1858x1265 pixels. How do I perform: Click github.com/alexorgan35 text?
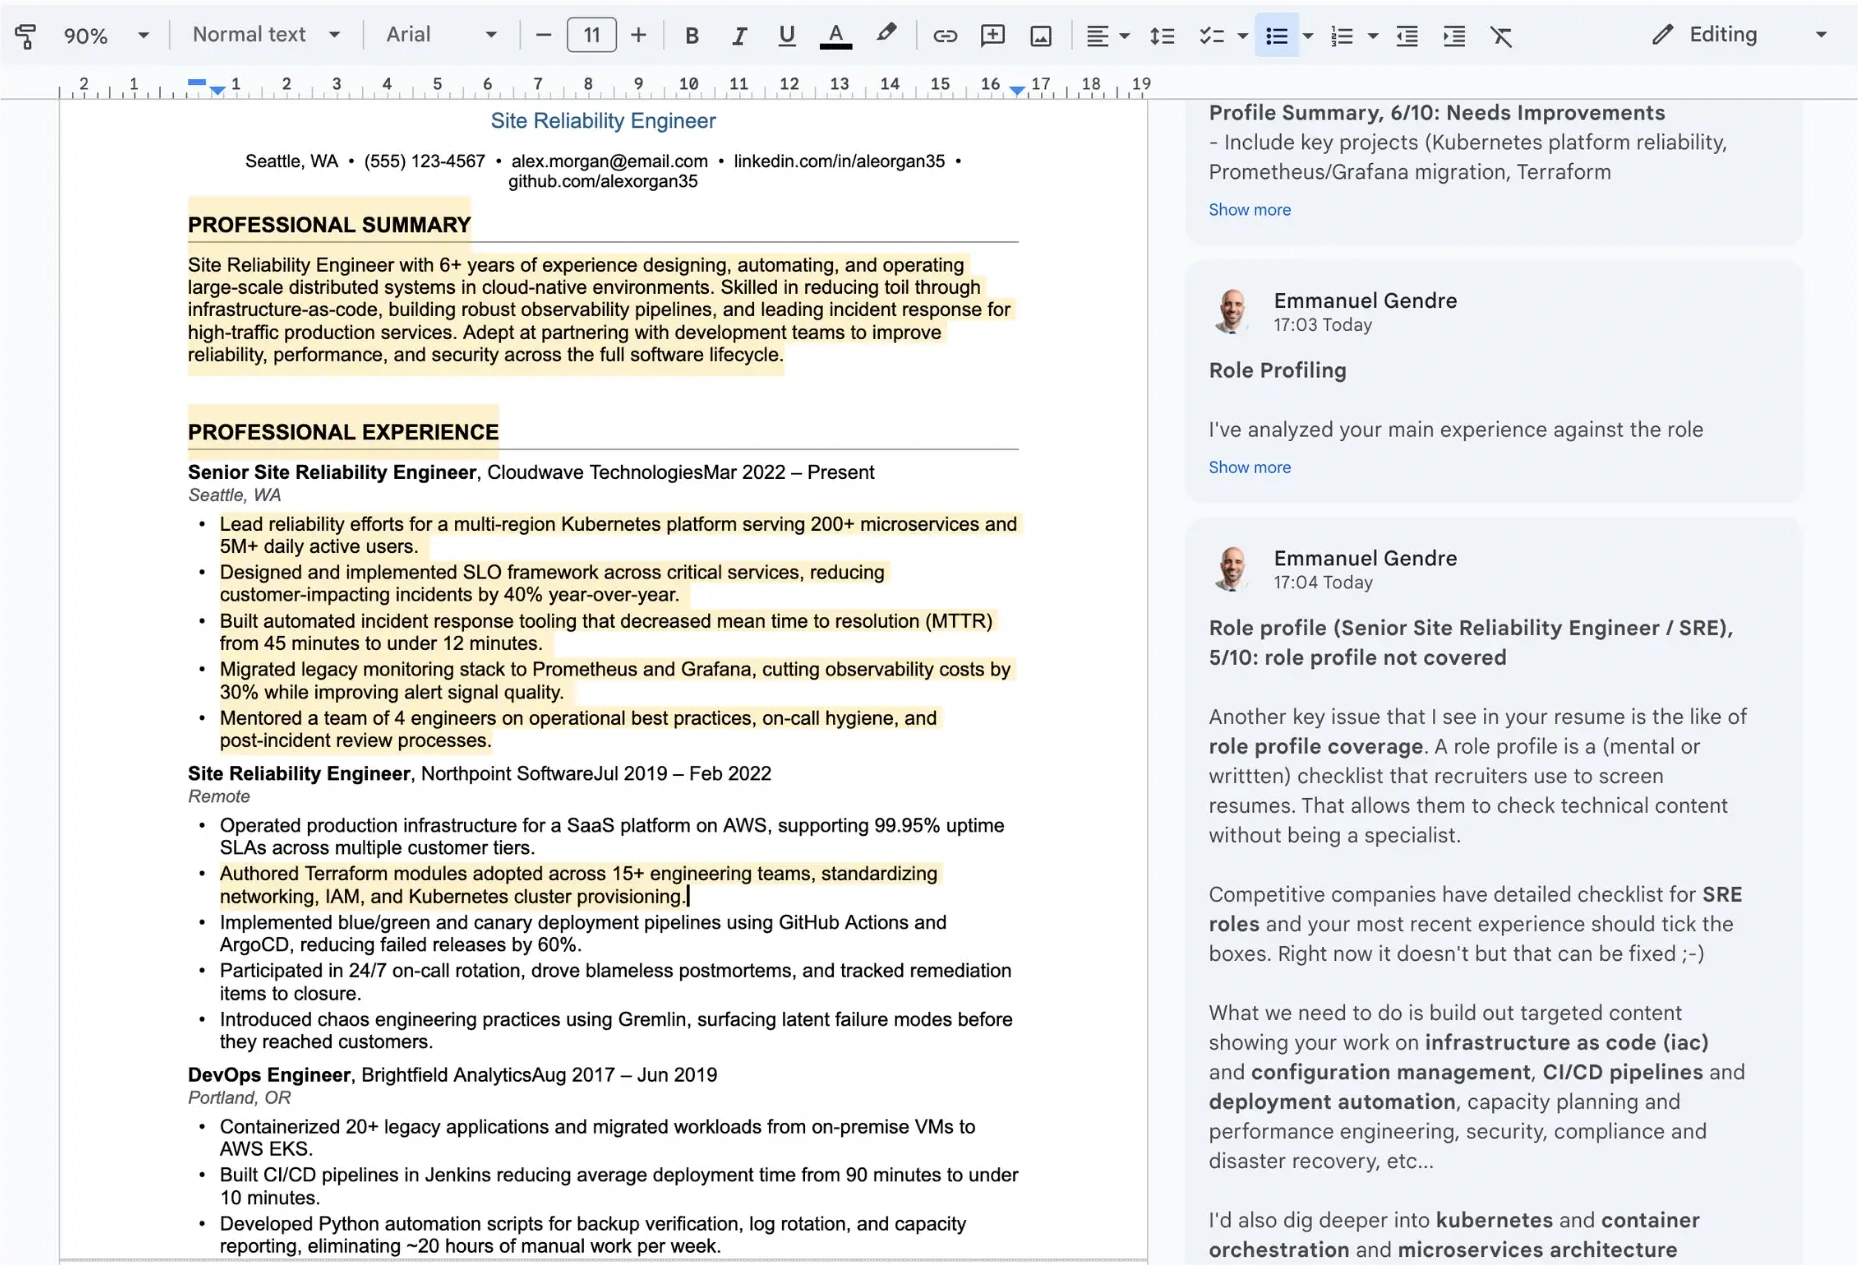tap(603, 182)
